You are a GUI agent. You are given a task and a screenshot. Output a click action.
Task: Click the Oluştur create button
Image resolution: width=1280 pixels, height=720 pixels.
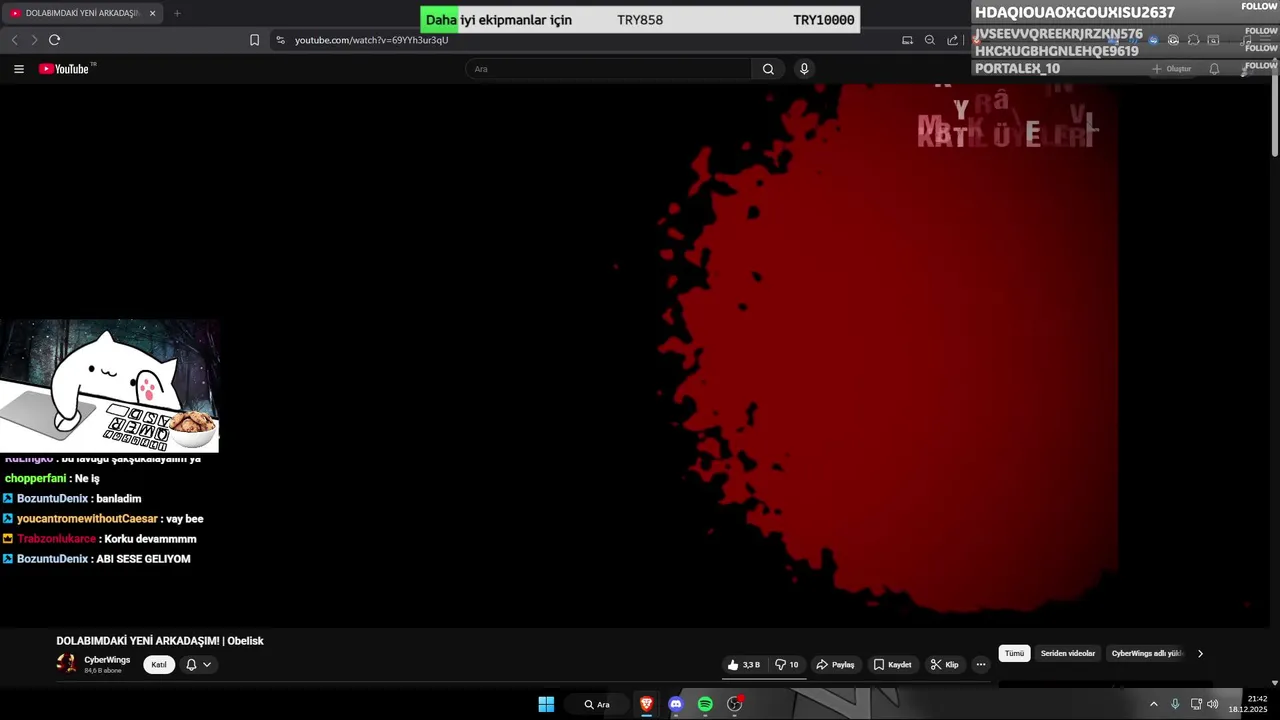point(1171,69)
